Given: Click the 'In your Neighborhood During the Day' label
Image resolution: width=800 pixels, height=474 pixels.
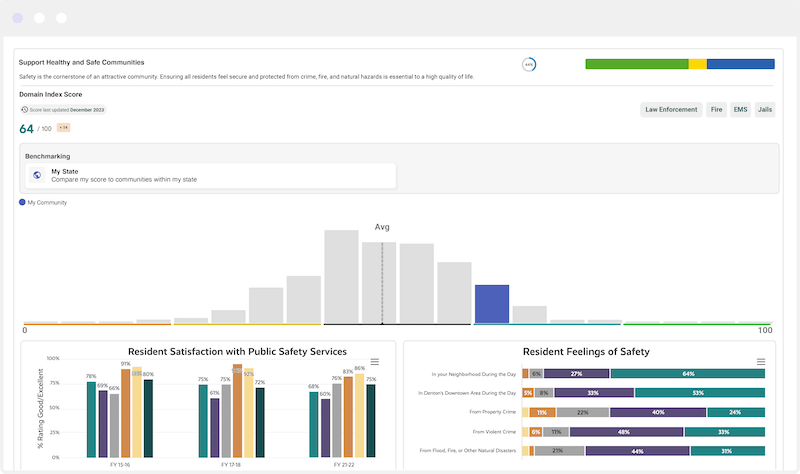Looking at the screenshot, I should (x=474, y=374).
